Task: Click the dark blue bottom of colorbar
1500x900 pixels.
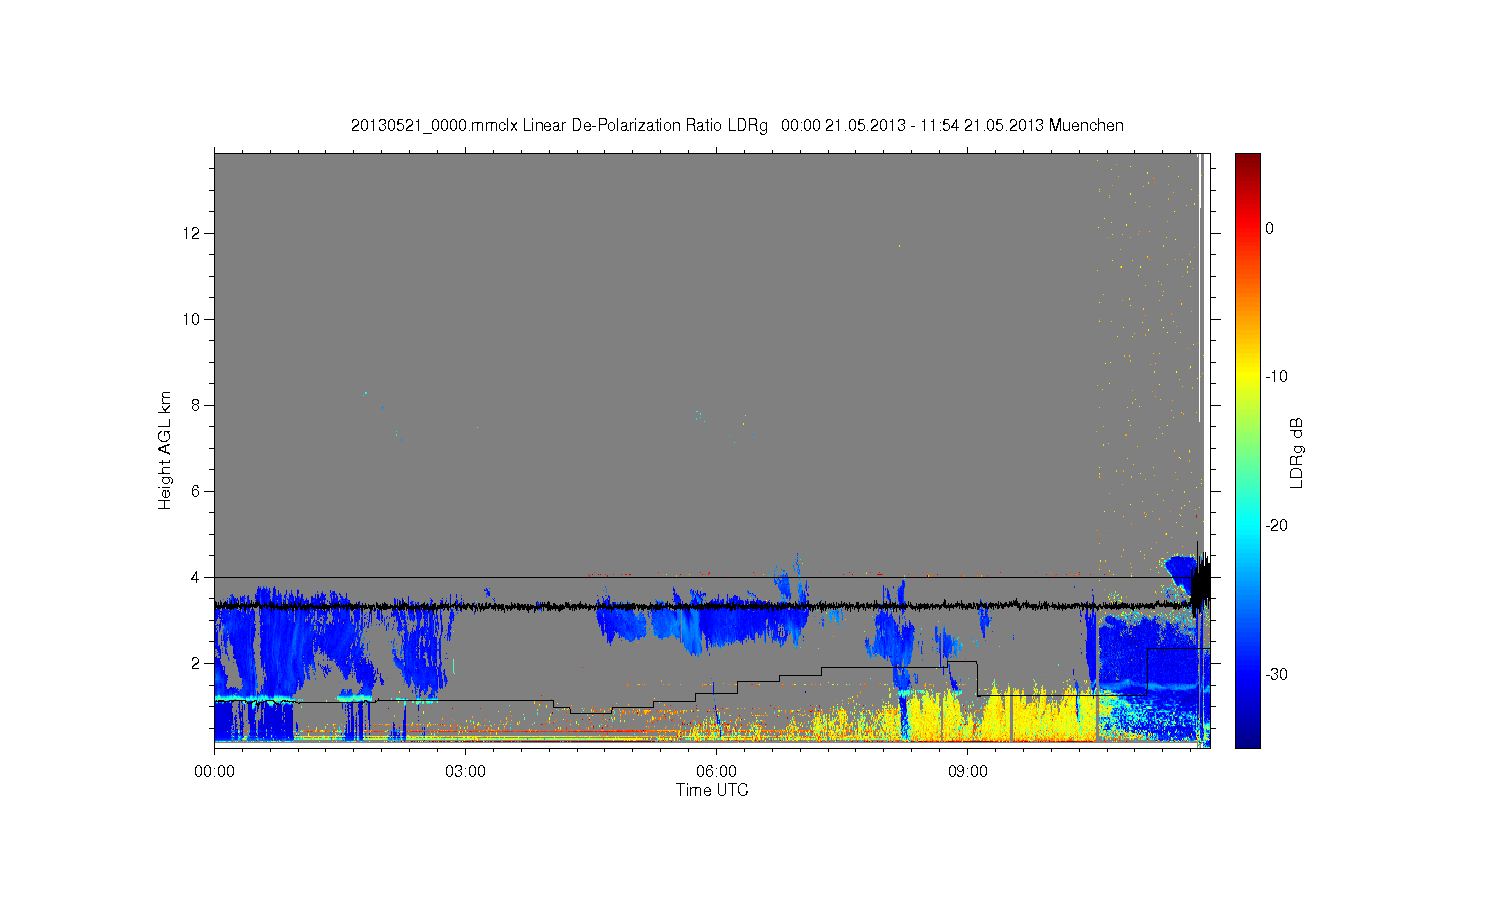Action: point(1248,740)
